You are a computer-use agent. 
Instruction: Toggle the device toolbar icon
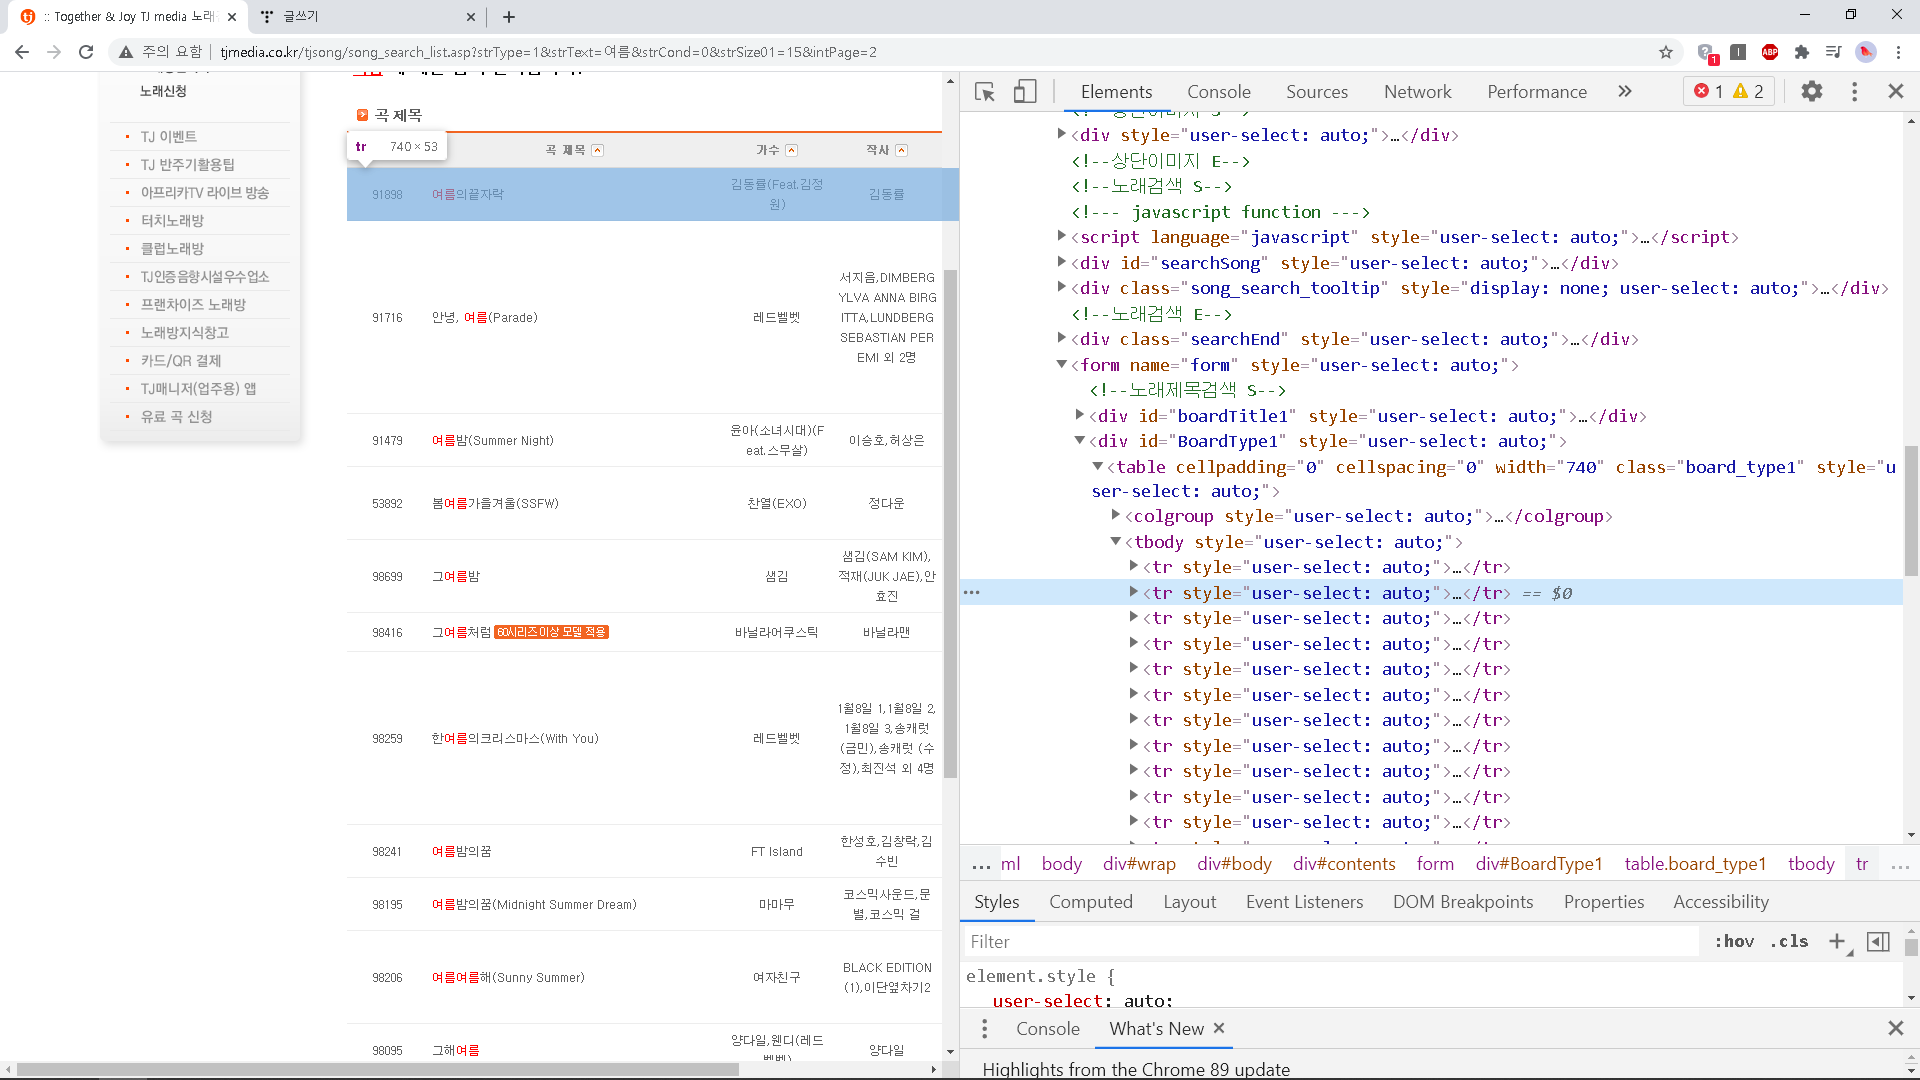tap(1025, 92)
